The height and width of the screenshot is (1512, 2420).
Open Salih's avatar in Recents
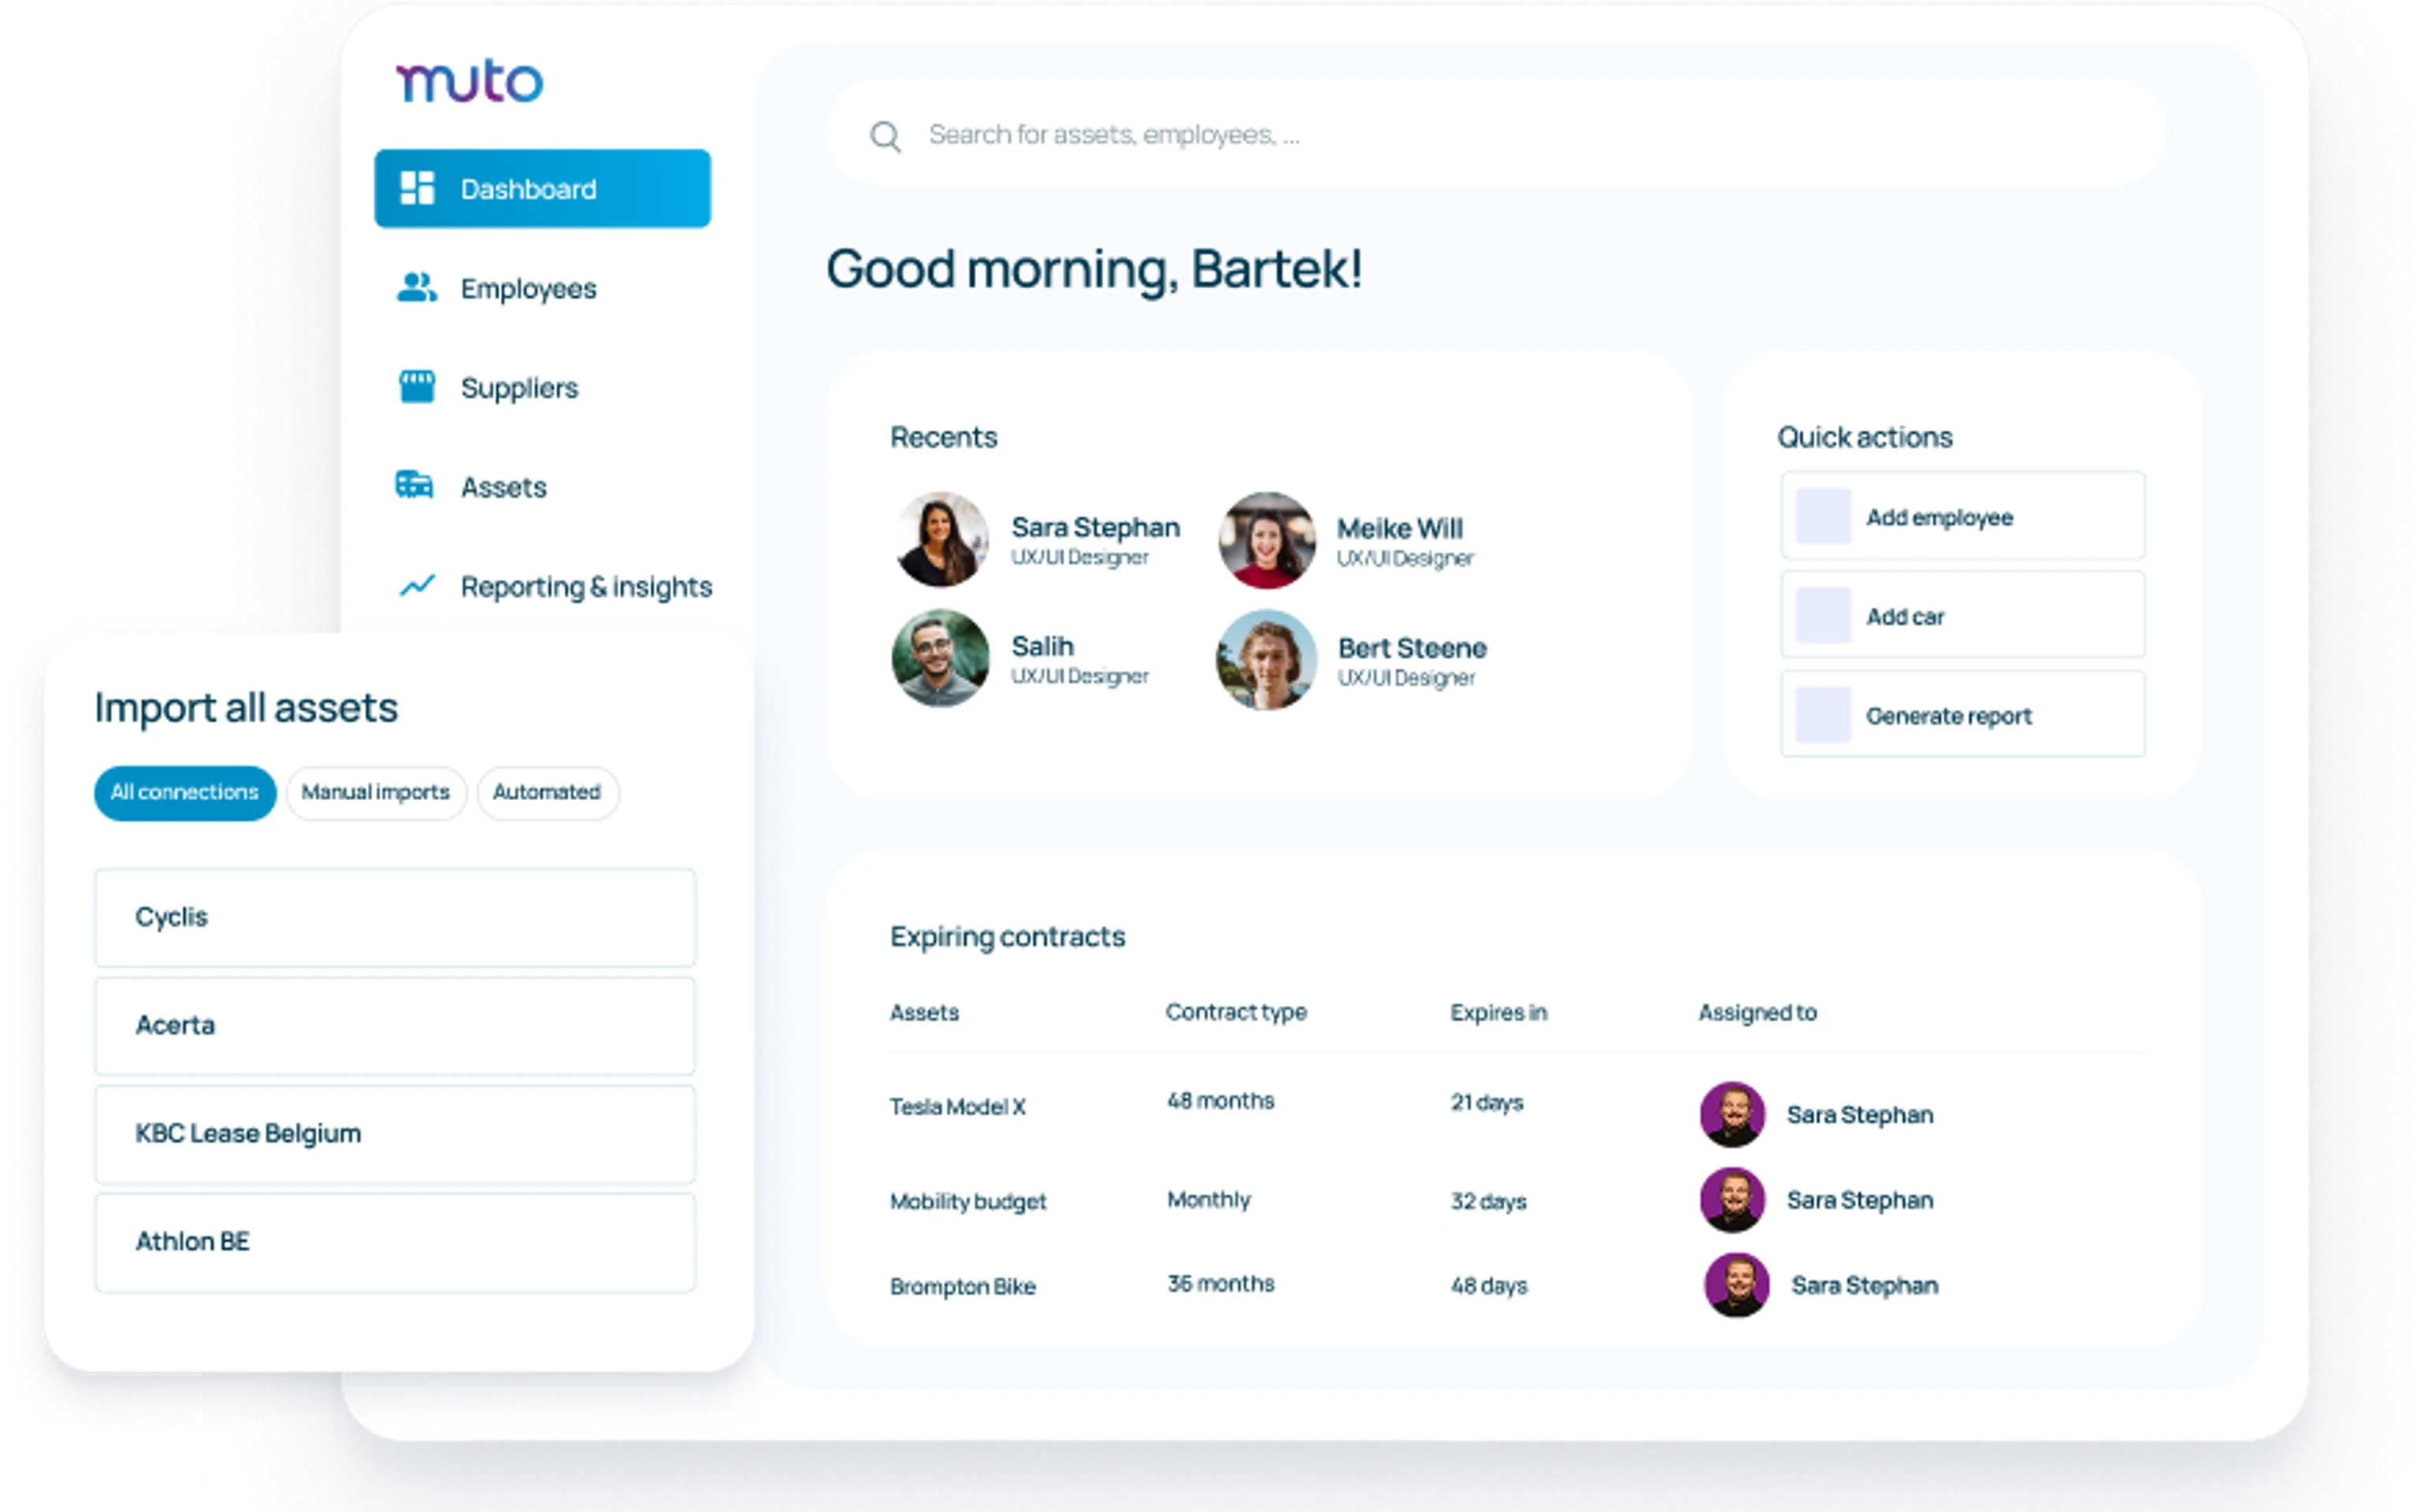pos(940,659)
